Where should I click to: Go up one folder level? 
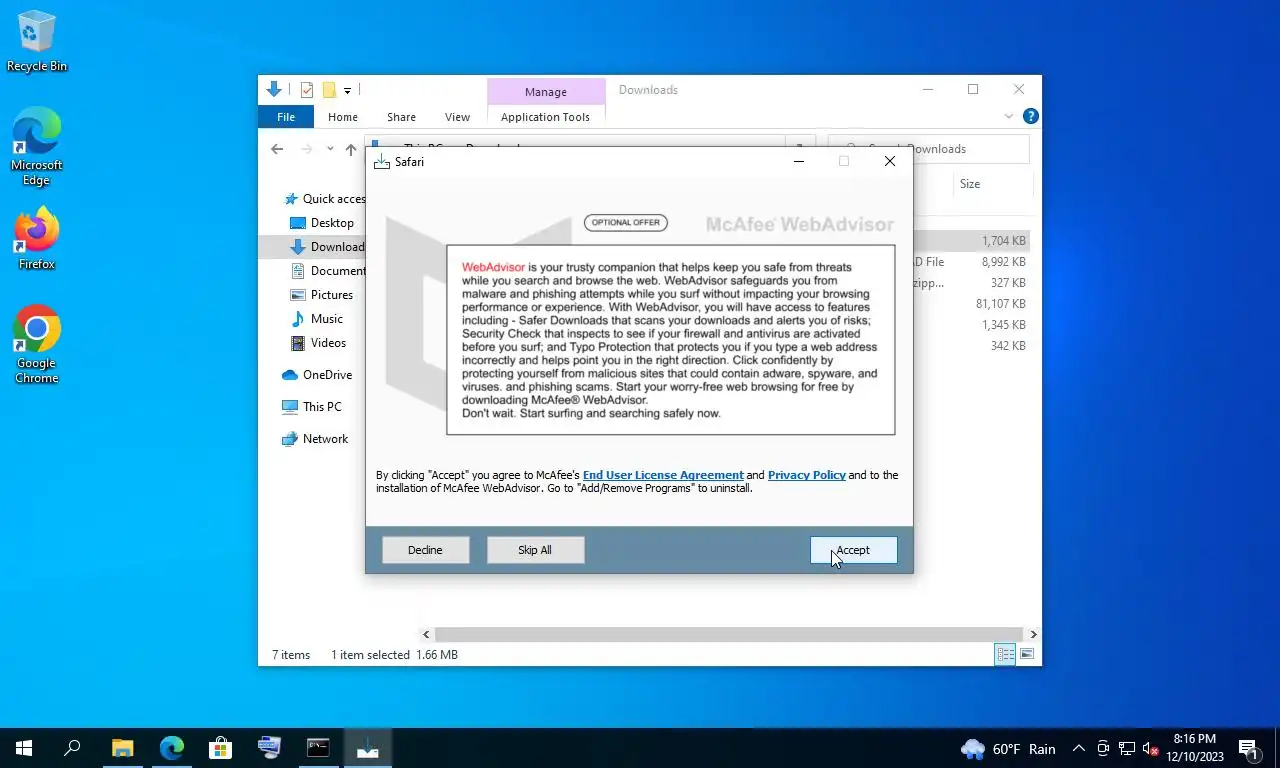(x=351, y=149)
